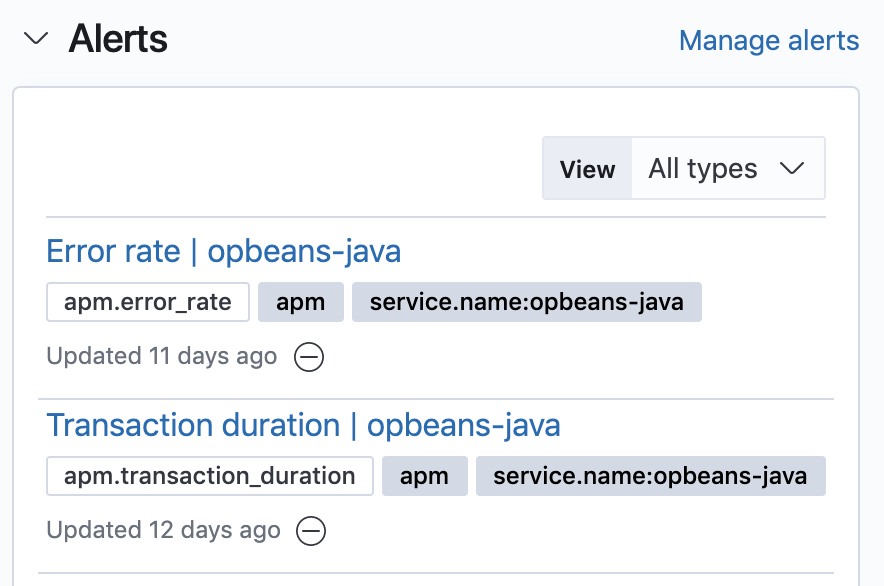Image resolution: width=884 pixels, height=586 pixels.
Task: Click apm tag under Error rate alert
Action: [x=300, y=302]
